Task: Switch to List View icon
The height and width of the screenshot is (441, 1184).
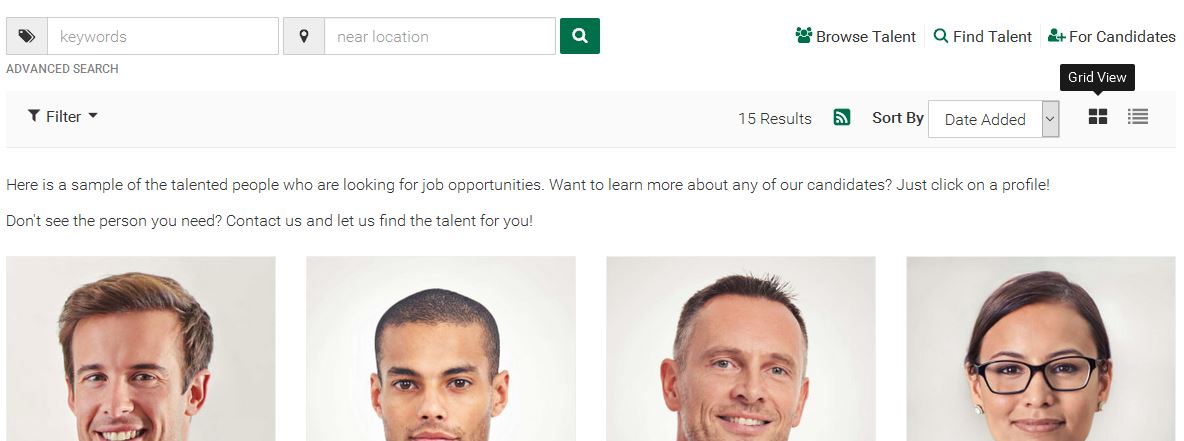Action: [1138, 116]
